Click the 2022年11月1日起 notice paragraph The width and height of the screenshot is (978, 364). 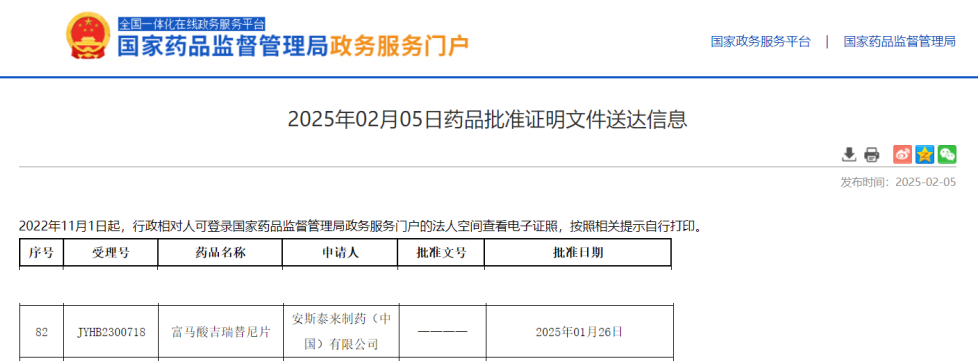point(361,226)
